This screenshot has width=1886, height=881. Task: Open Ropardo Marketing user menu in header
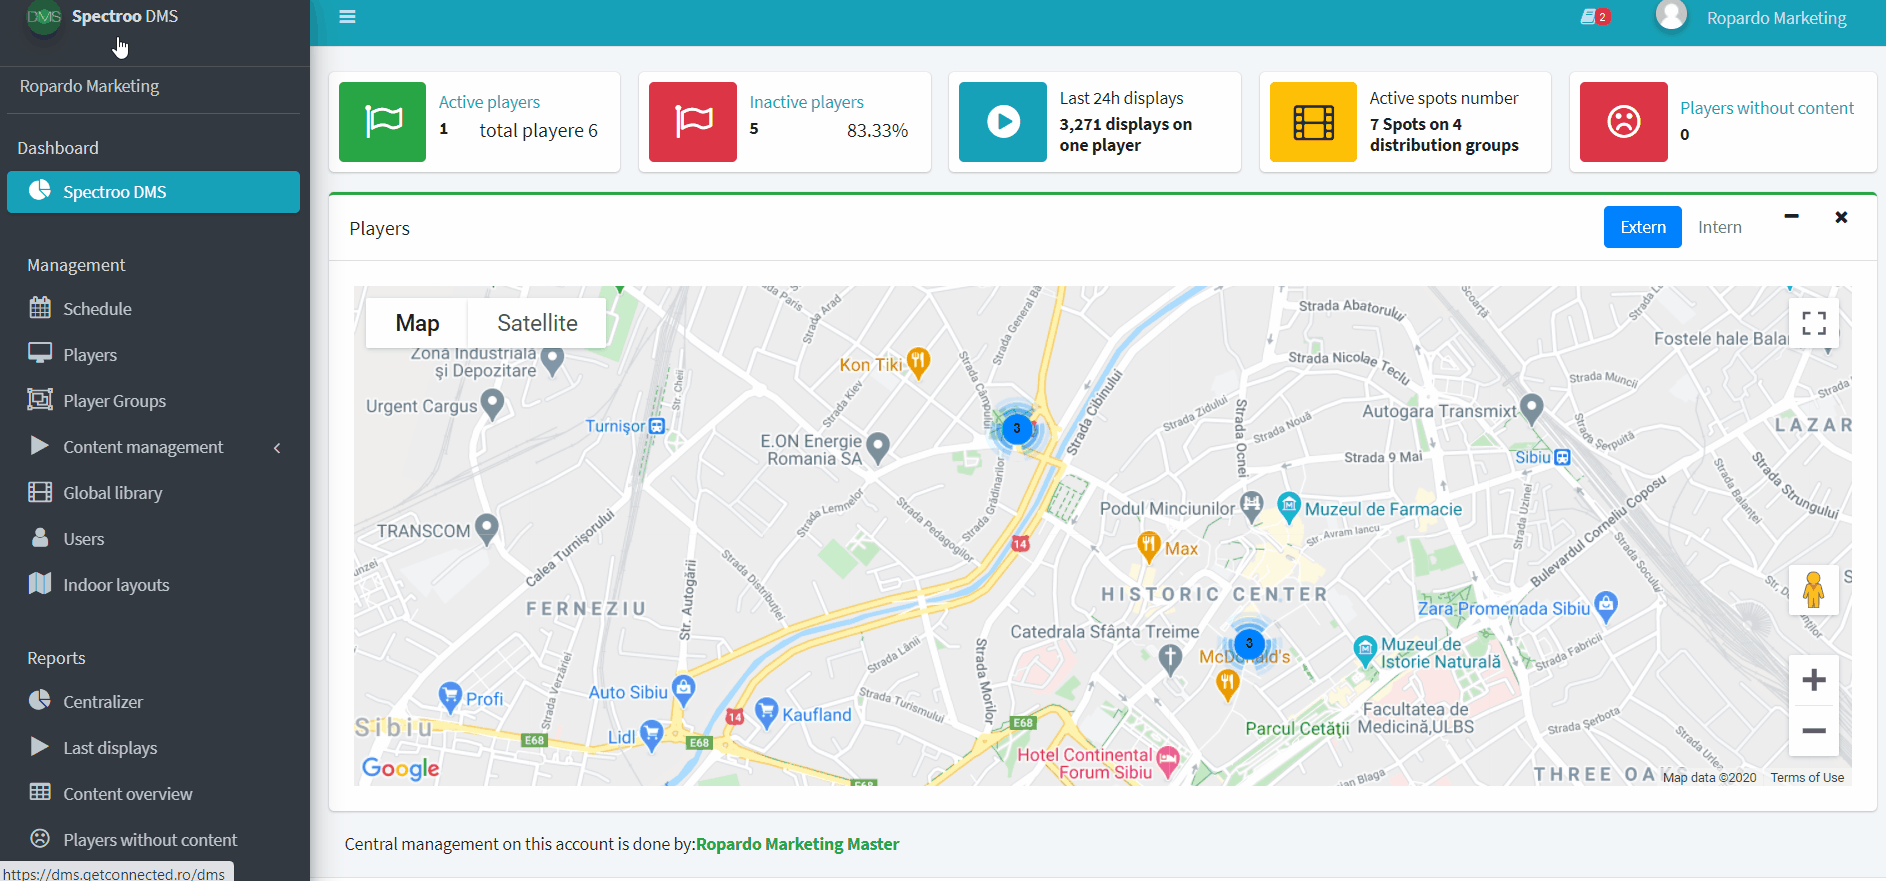point(1776,18)
